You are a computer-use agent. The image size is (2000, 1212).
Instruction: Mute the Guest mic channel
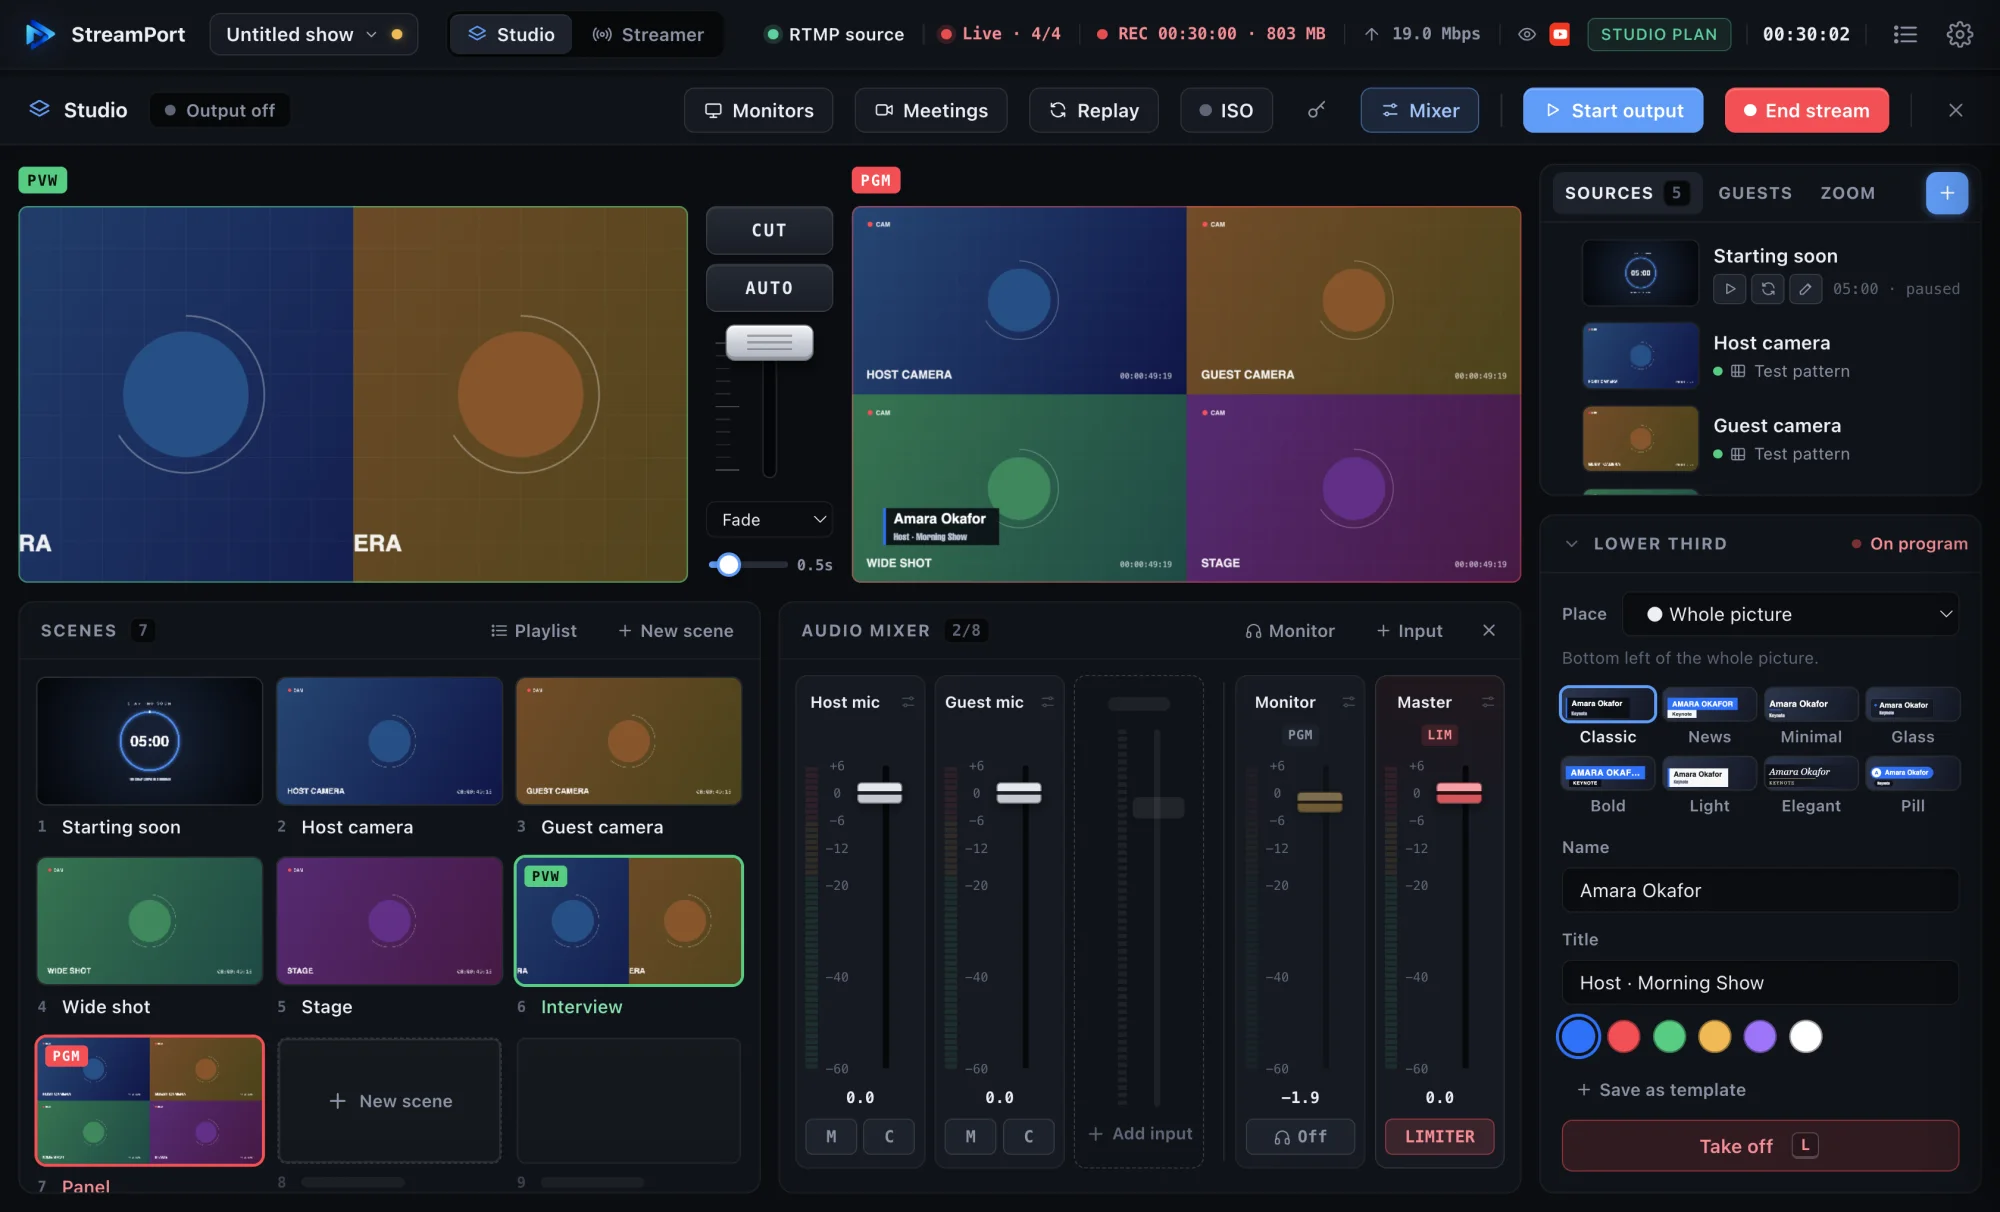[x=970, y=1136]
